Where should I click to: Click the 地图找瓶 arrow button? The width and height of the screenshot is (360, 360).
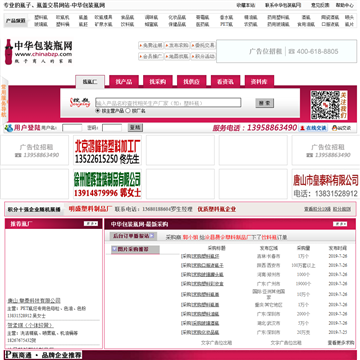coord(177,56)
